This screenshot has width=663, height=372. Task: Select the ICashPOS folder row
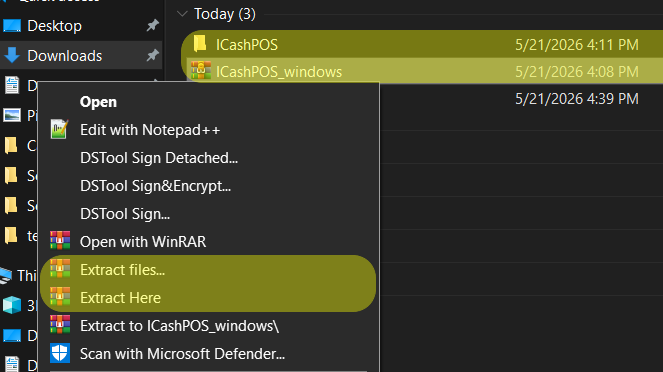(424, 44)
